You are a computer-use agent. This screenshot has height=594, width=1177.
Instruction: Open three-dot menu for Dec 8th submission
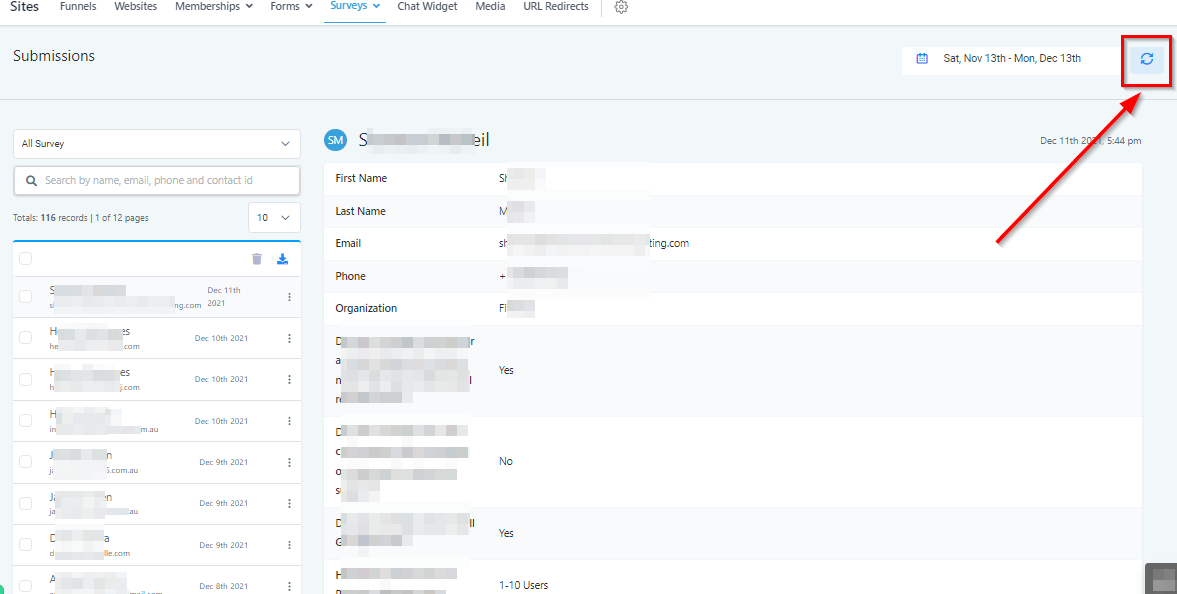289,586
